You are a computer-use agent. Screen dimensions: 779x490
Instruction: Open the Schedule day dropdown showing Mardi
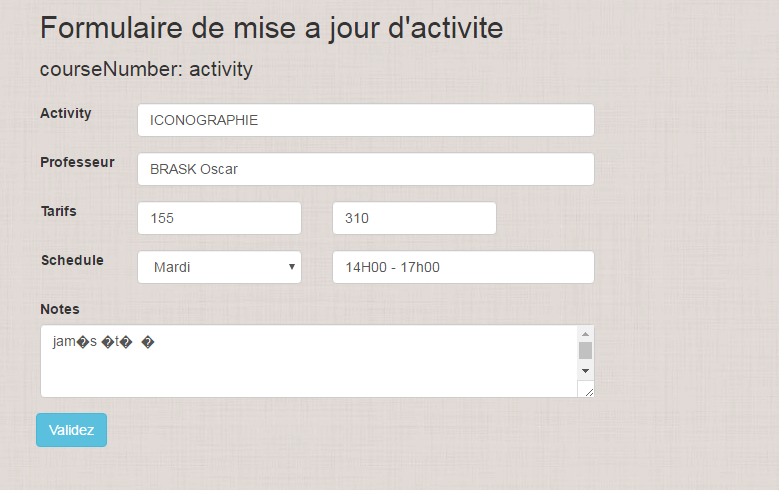pos(219,267)
